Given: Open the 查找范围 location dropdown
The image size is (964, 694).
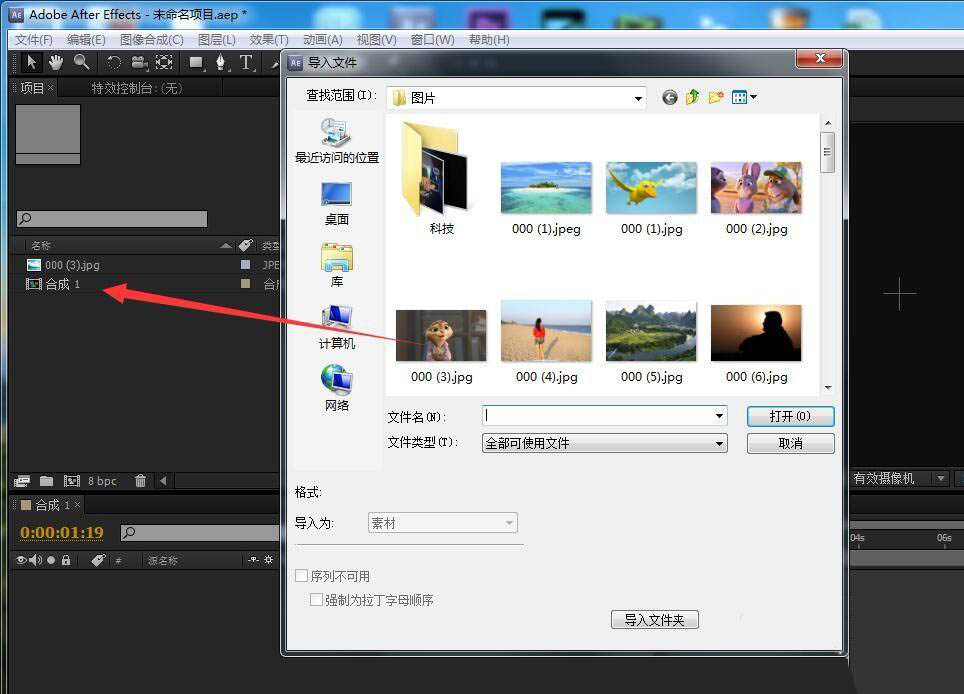Looking at the screenshot, I should point(638,97).
